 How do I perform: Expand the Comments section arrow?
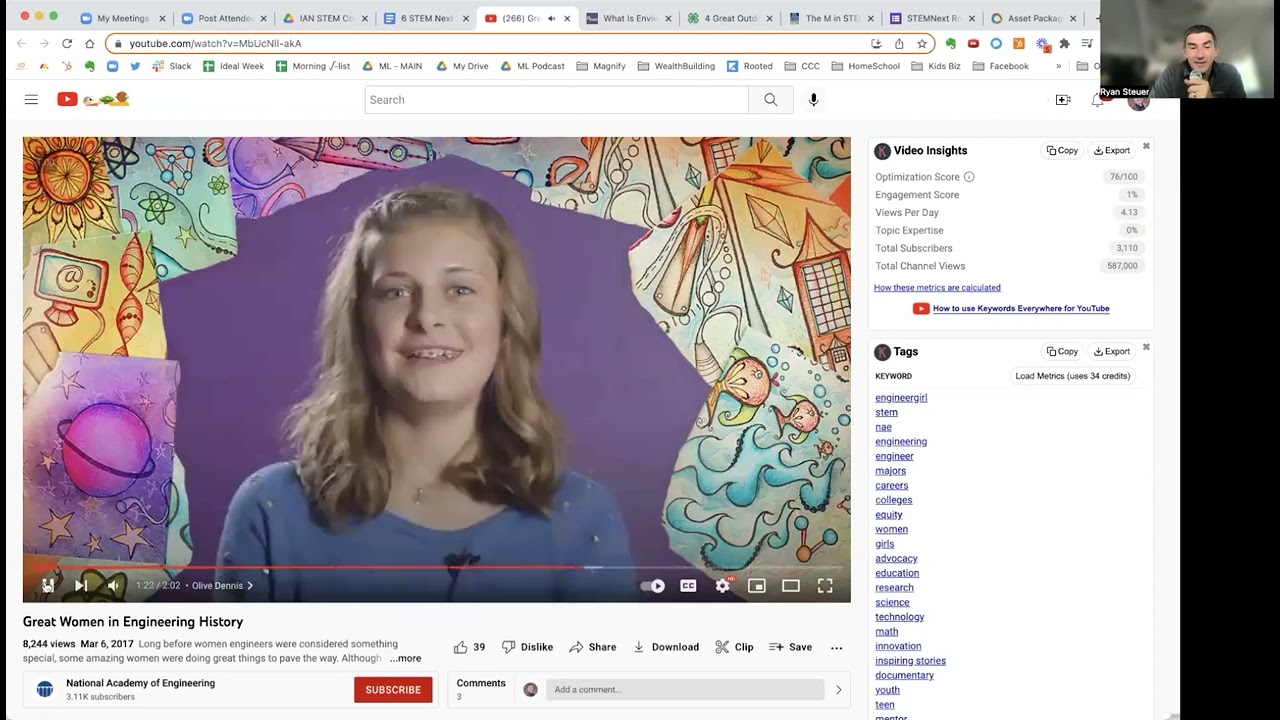(838, 690)
